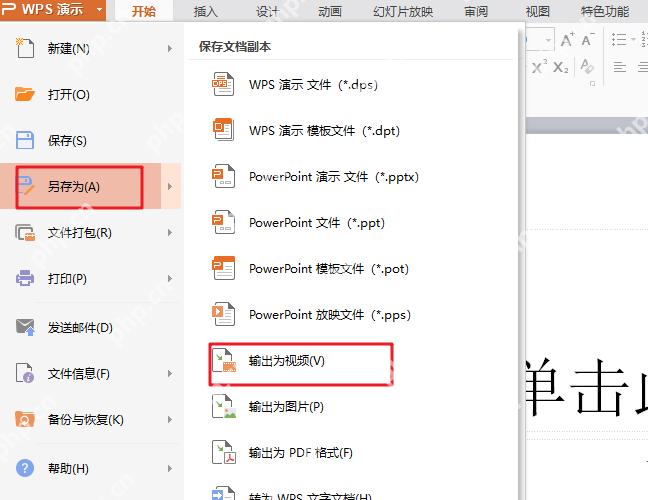Expand the 帮助(H) submenu arrow
This screenshot has height=500, width=648.
click(x=170, y=468)
